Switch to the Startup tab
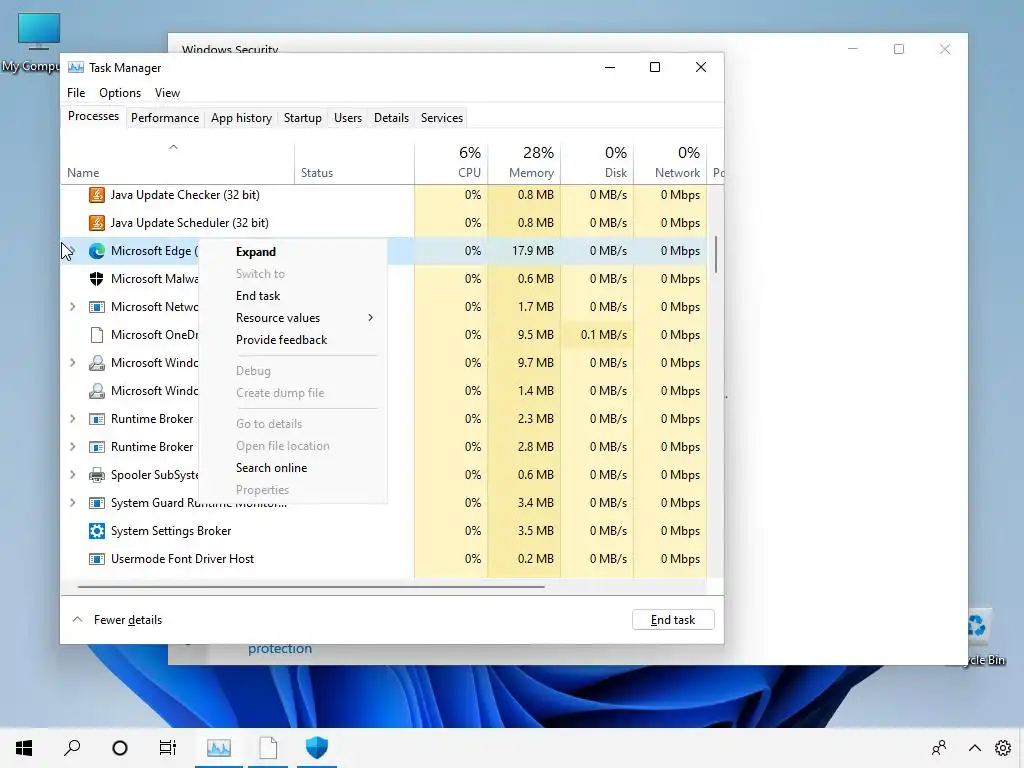The height and width of the screenshot is (768, 1024). 302,118
